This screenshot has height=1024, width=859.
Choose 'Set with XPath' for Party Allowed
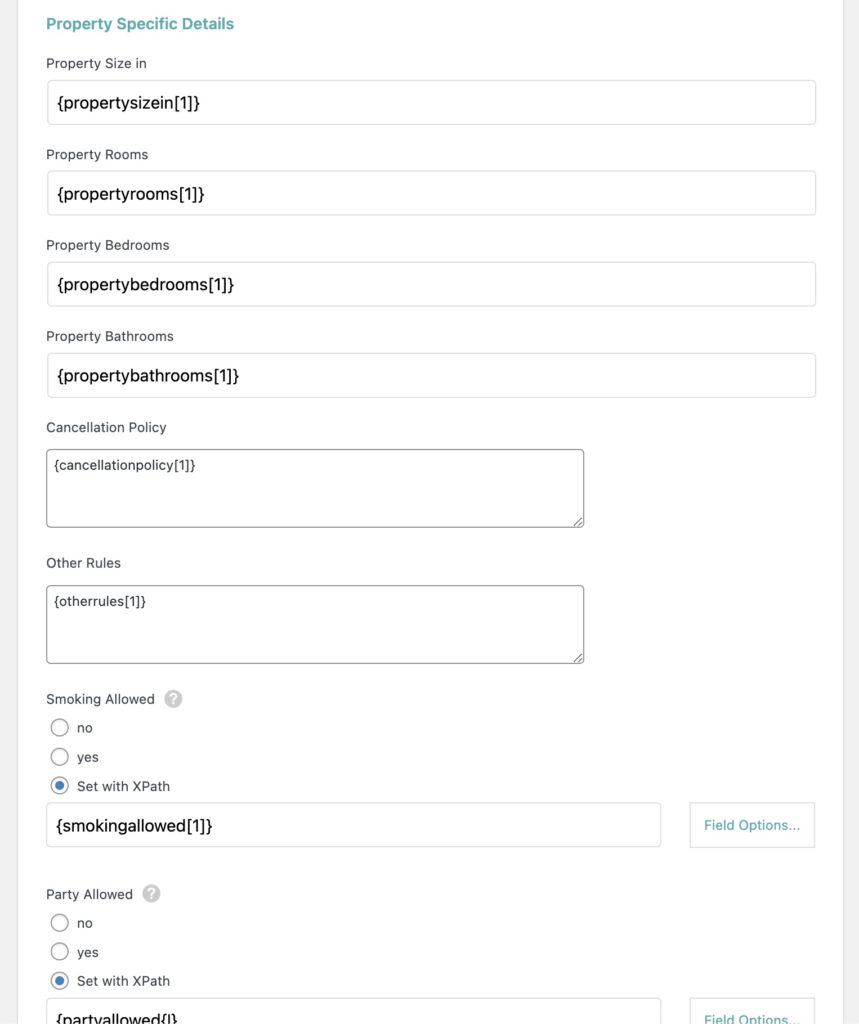[x=59, y=981]
